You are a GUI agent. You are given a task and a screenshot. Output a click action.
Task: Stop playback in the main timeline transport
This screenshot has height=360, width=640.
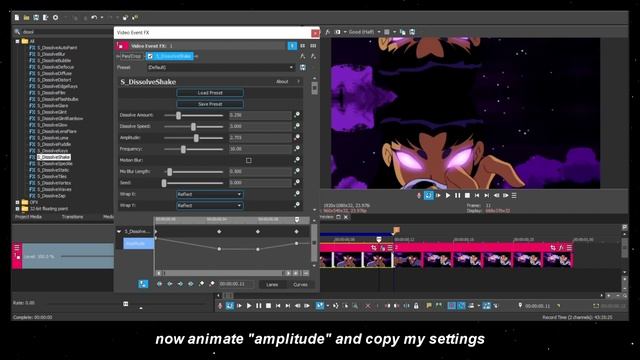(268, 305)
